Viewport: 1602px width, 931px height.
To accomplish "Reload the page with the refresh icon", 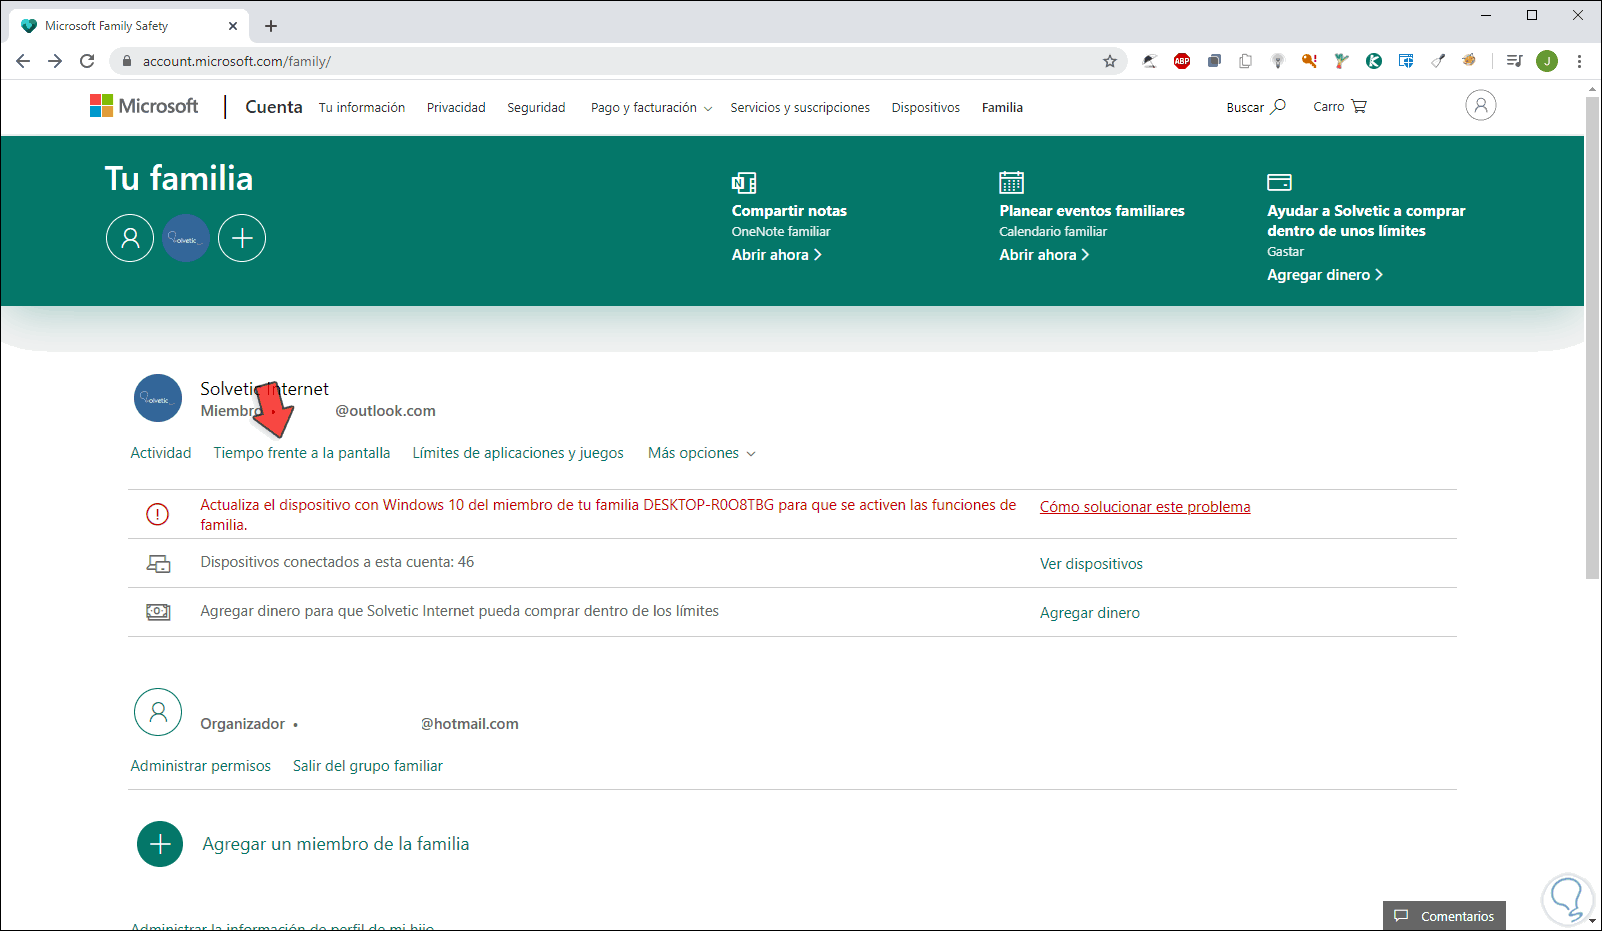I will click(87, 61).
